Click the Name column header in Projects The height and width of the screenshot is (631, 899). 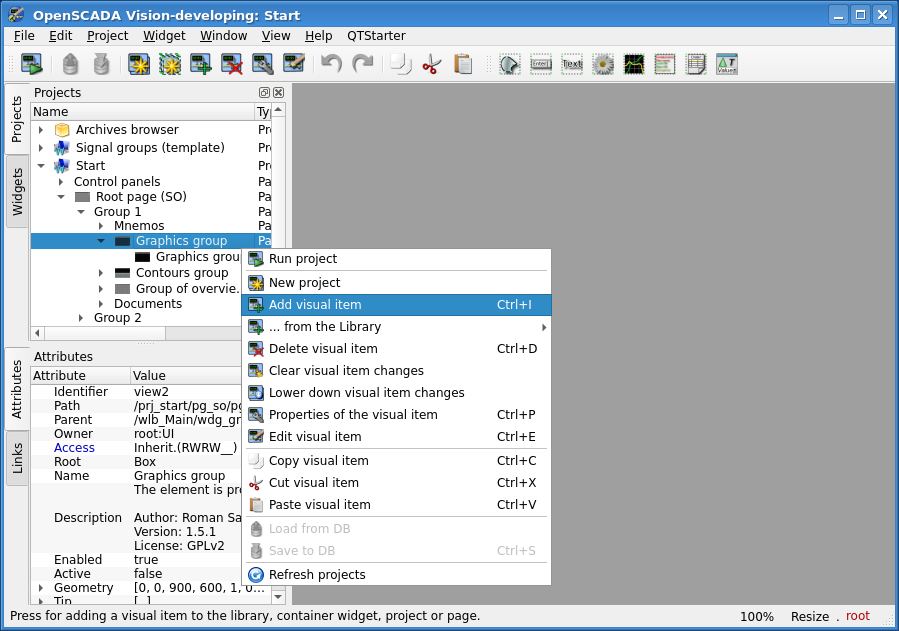(x=143, y=112)
